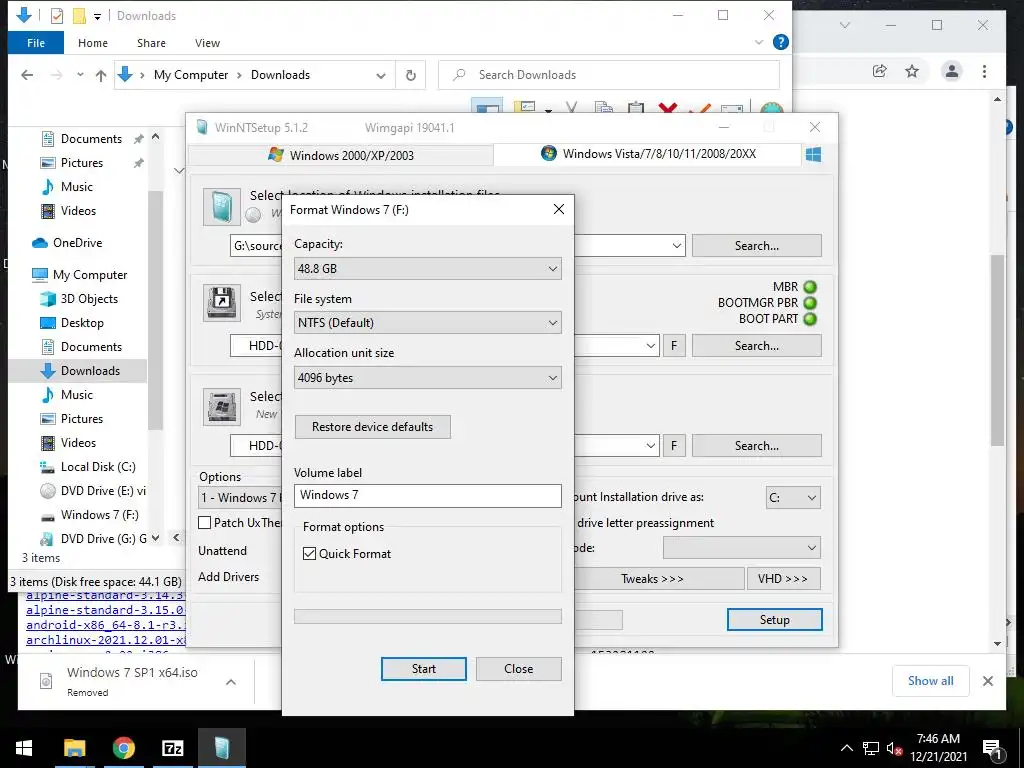Open the mount drive letter C: dropdown

(x=793, y=498)
